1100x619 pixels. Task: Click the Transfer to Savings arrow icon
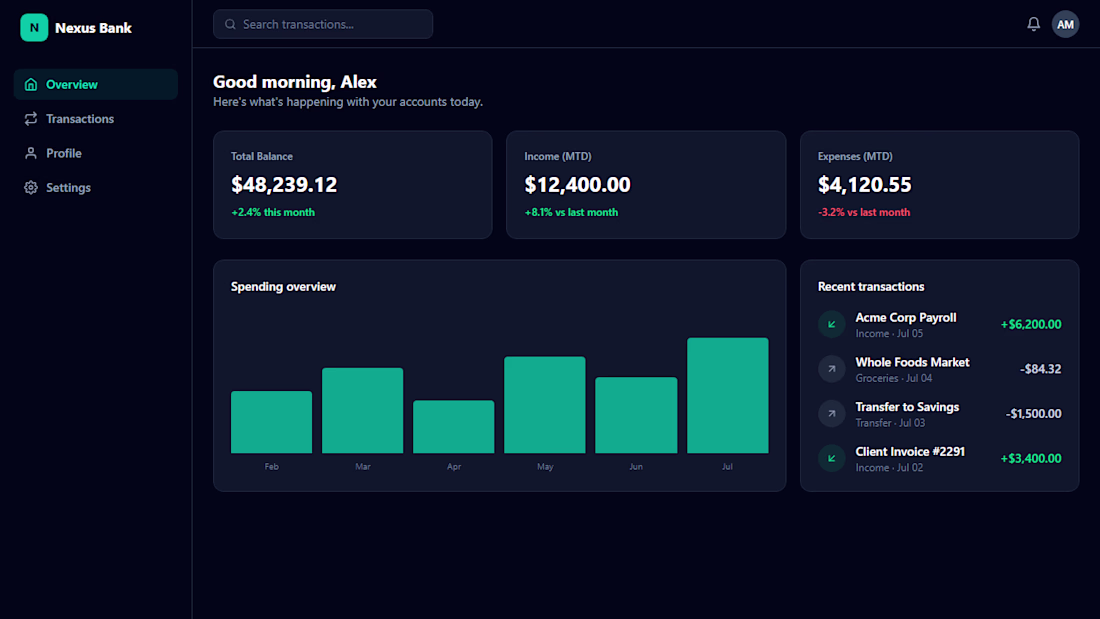click(831, 413)
